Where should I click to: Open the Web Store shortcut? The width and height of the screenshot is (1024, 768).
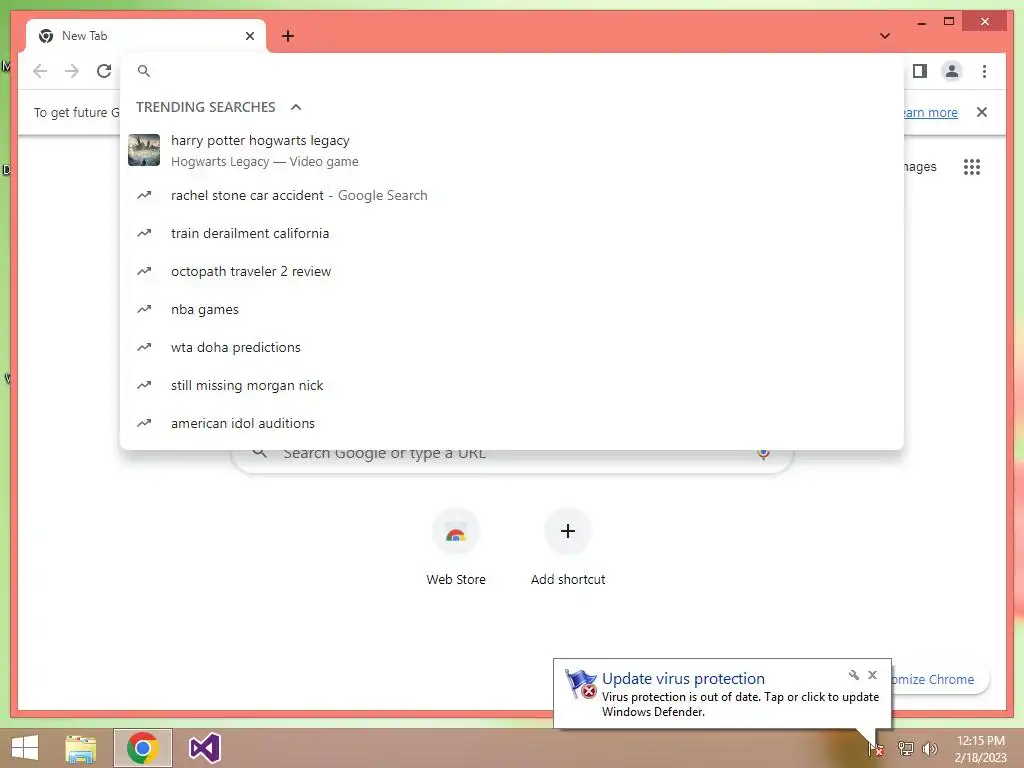[x=456, y=547]
